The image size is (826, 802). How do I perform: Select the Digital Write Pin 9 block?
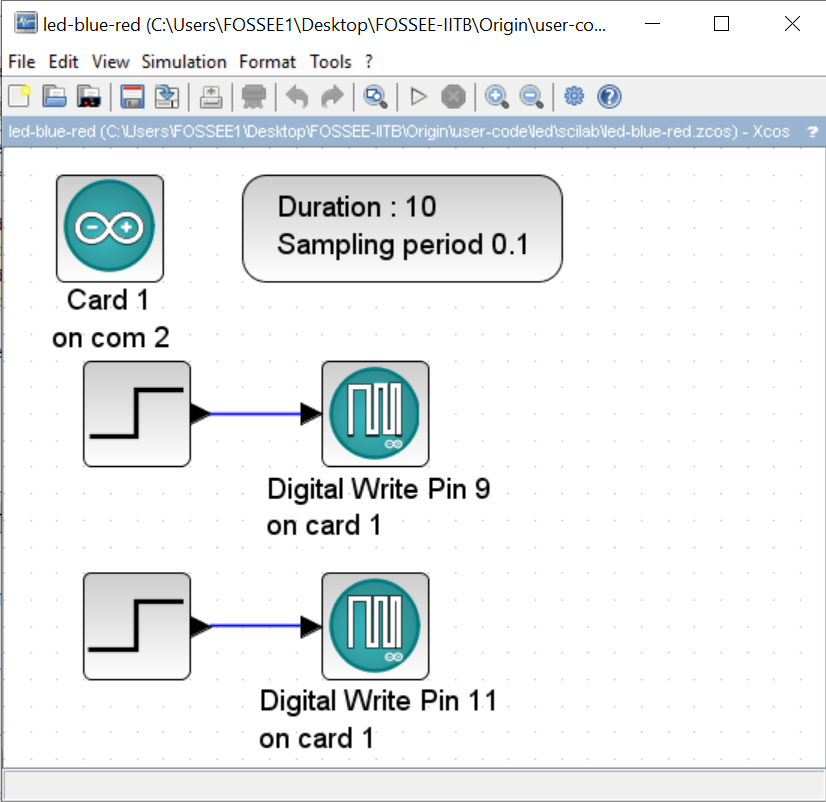pyautogui.click(x=375, y=414)
